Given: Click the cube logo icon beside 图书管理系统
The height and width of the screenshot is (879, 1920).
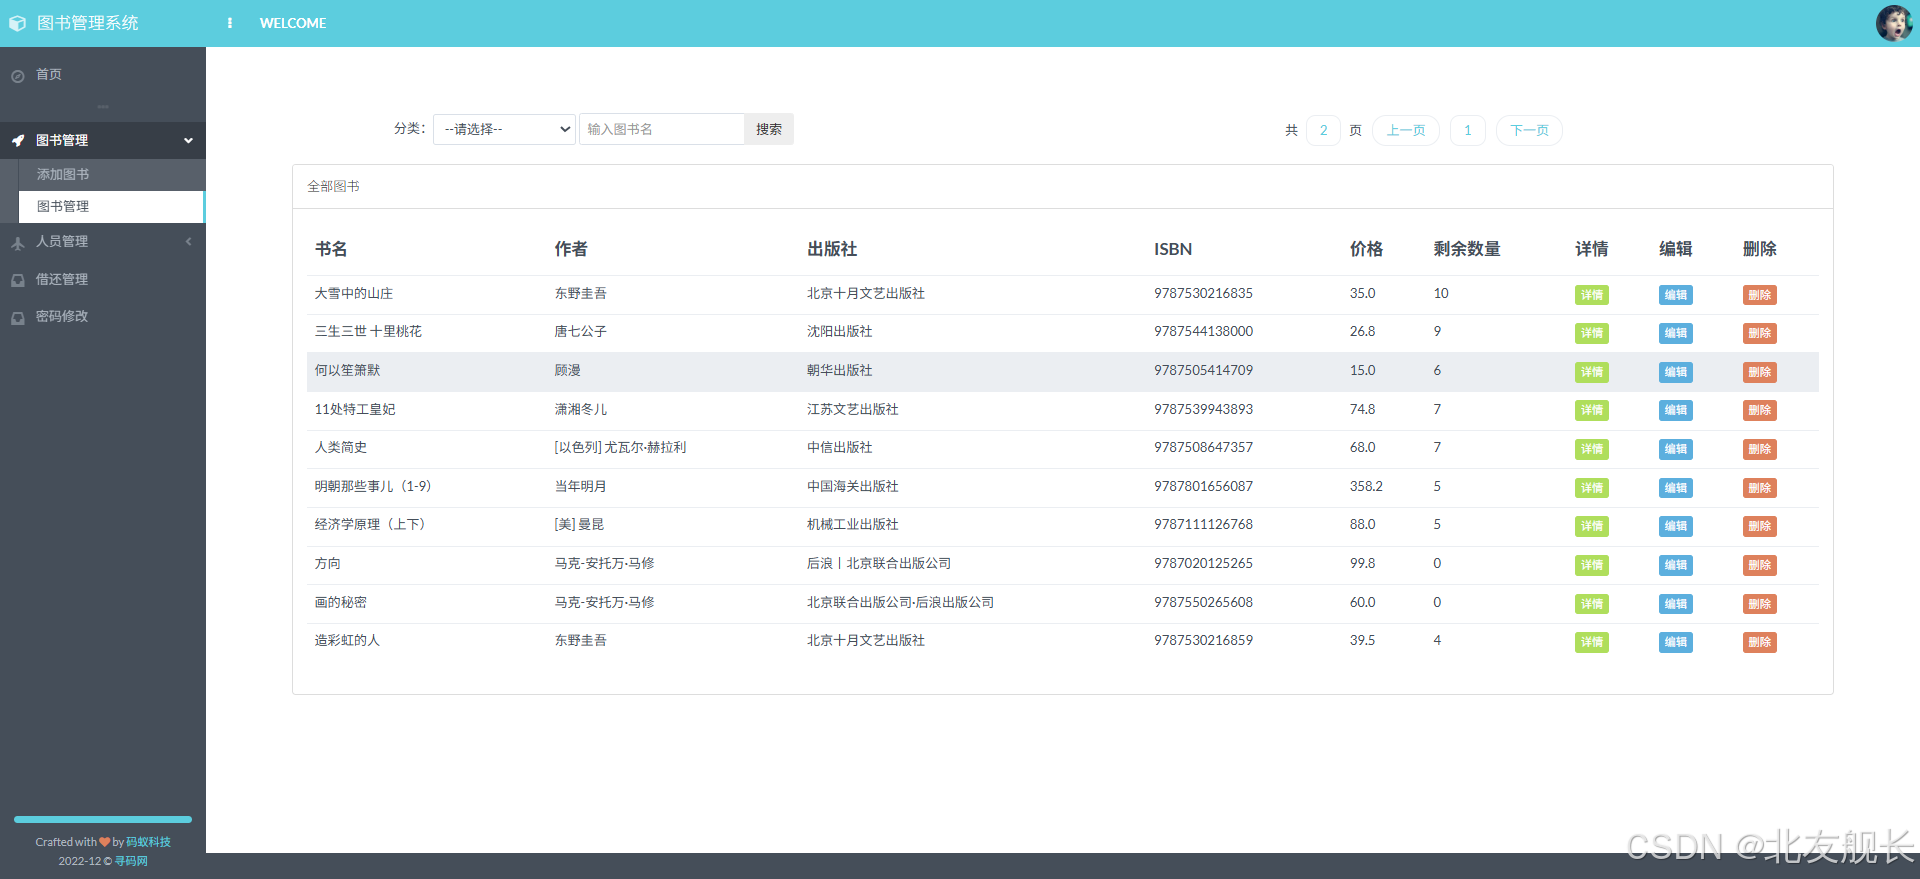Looking at the screenshot, I should pos(17,23).
